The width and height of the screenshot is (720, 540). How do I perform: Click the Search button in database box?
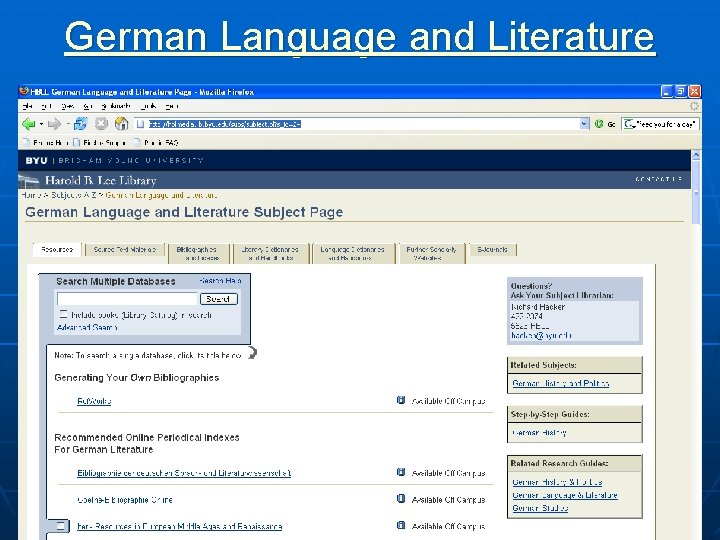pos(219,299)
